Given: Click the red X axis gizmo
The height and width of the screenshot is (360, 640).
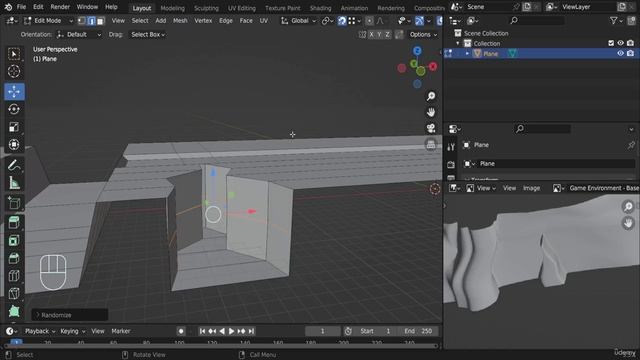Looking at the screenshot, I should [433, 66].
